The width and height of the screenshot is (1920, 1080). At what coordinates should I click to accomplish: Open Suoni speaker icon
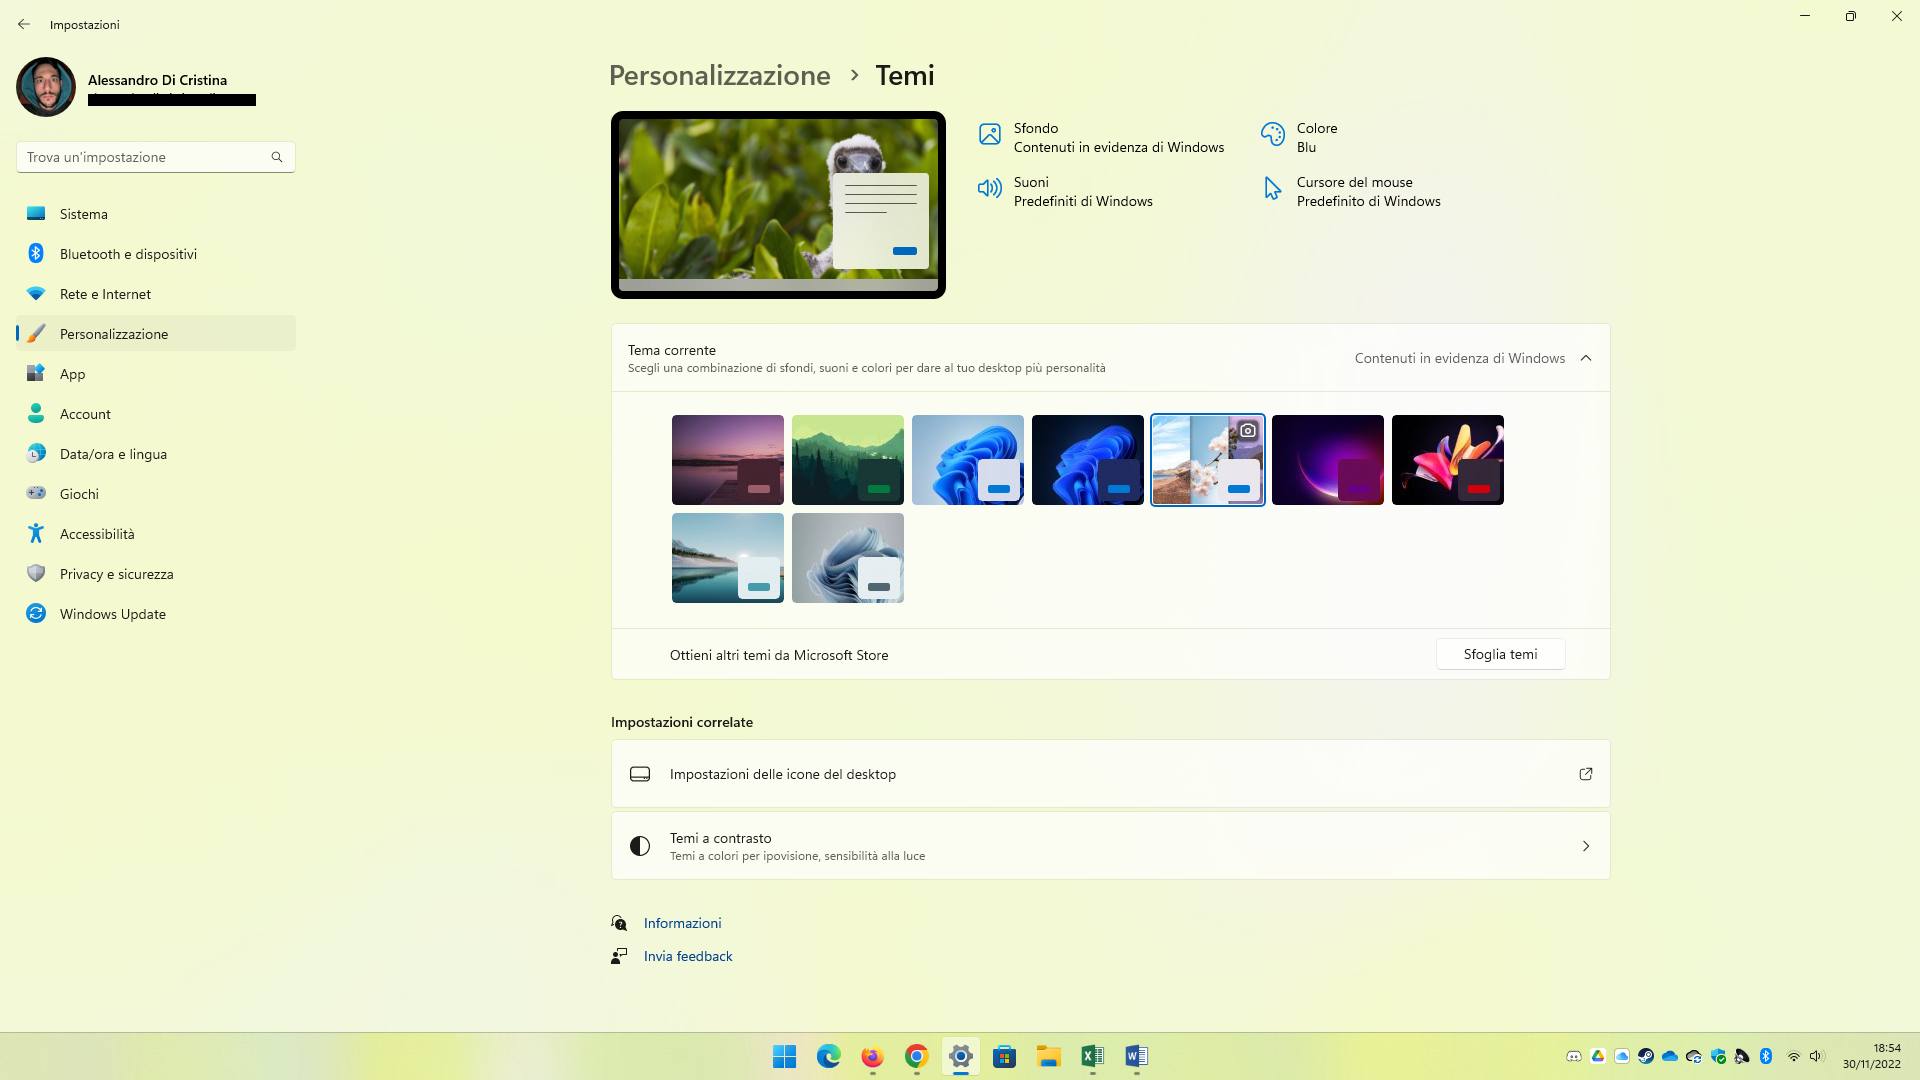pyautogui.click(x=989, y=189)
